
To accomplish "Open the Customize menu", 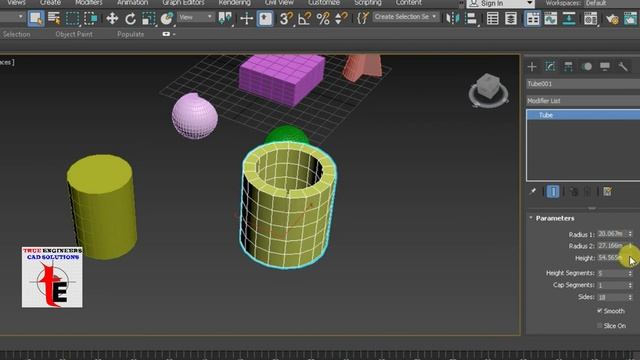I will click(x=324, y=3).
